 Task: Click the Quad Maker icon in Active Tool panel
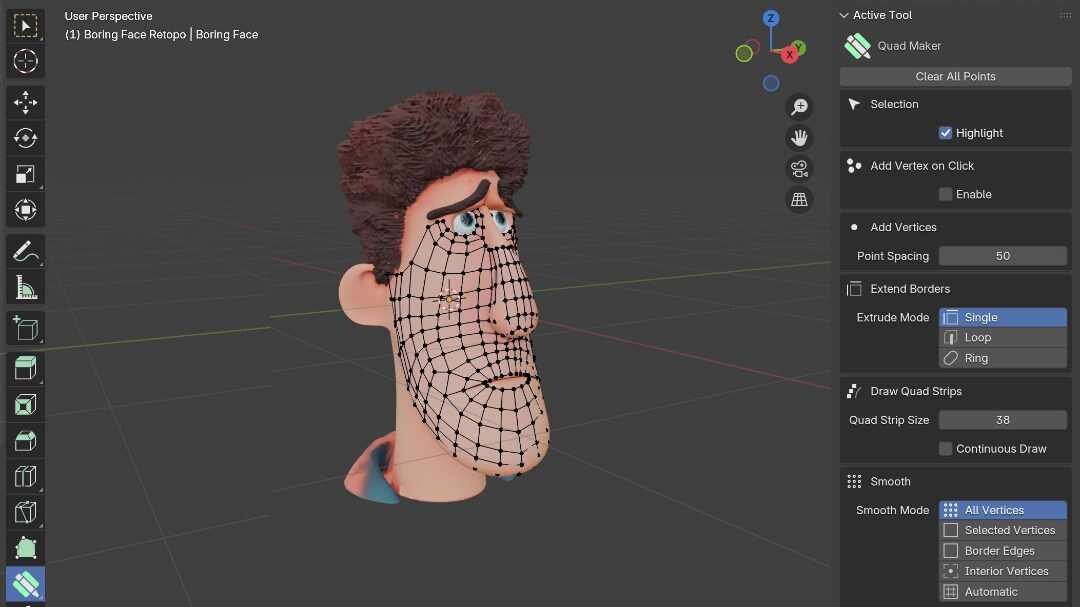click(858, 46)
